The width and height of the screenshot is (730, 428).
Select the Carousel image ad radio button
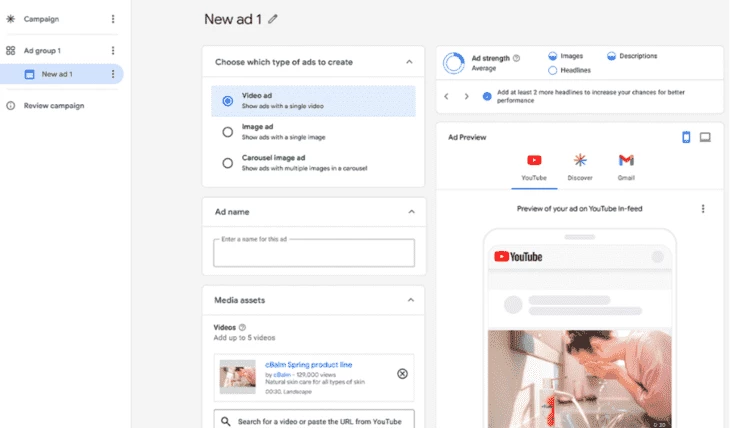point(228,163)
